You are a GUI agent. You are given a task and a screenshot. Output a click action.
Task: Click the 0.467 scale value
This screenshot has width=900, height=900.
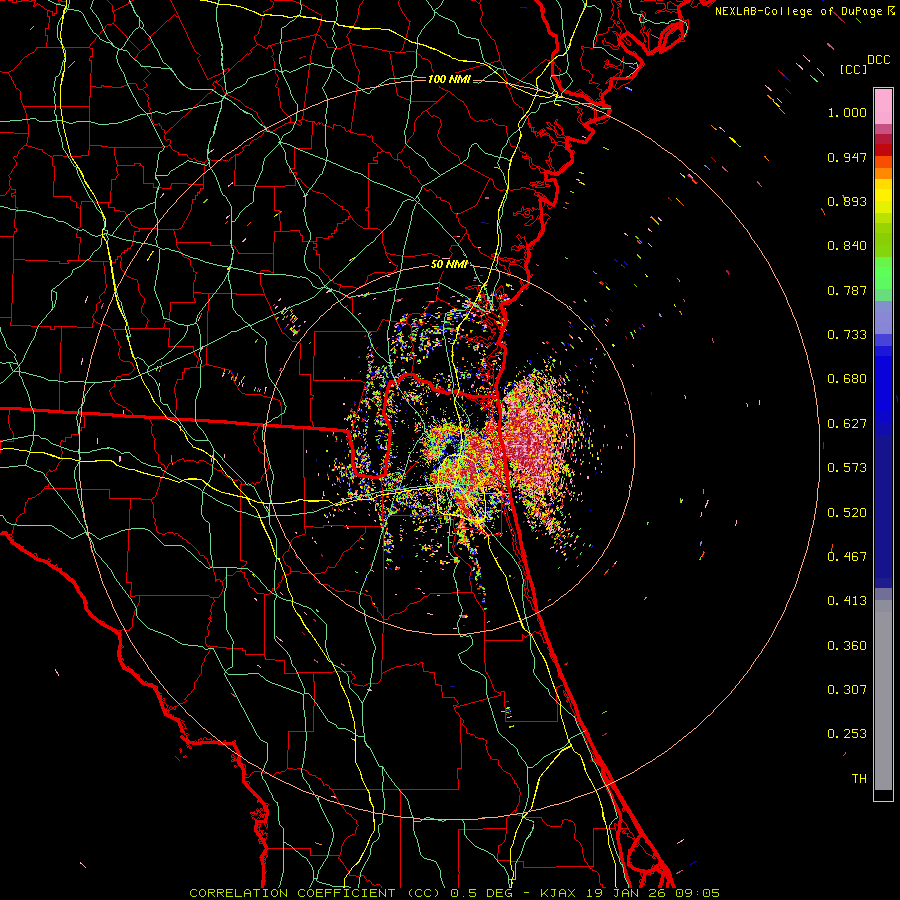847,557
